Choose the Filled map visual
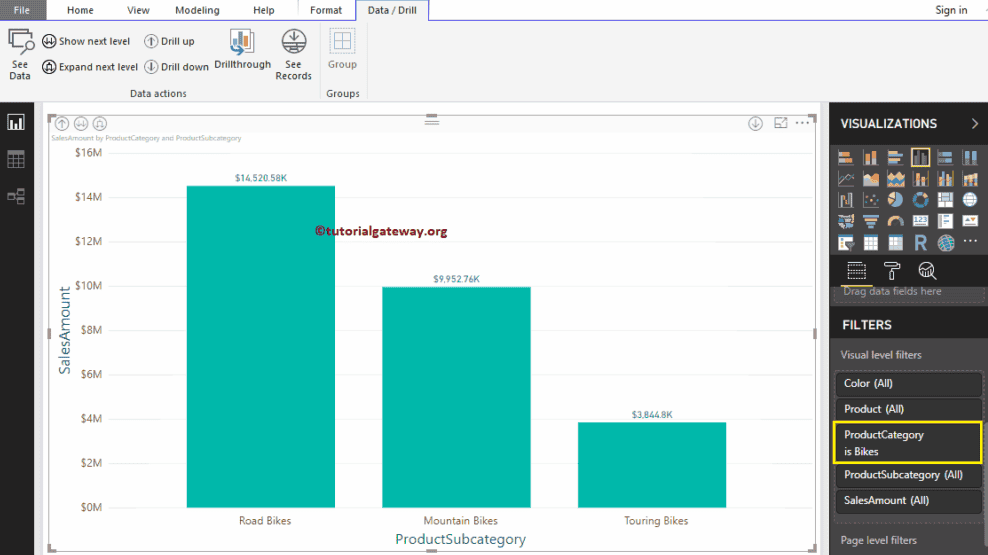Screen dimensions: 988x555 [846, 221]
